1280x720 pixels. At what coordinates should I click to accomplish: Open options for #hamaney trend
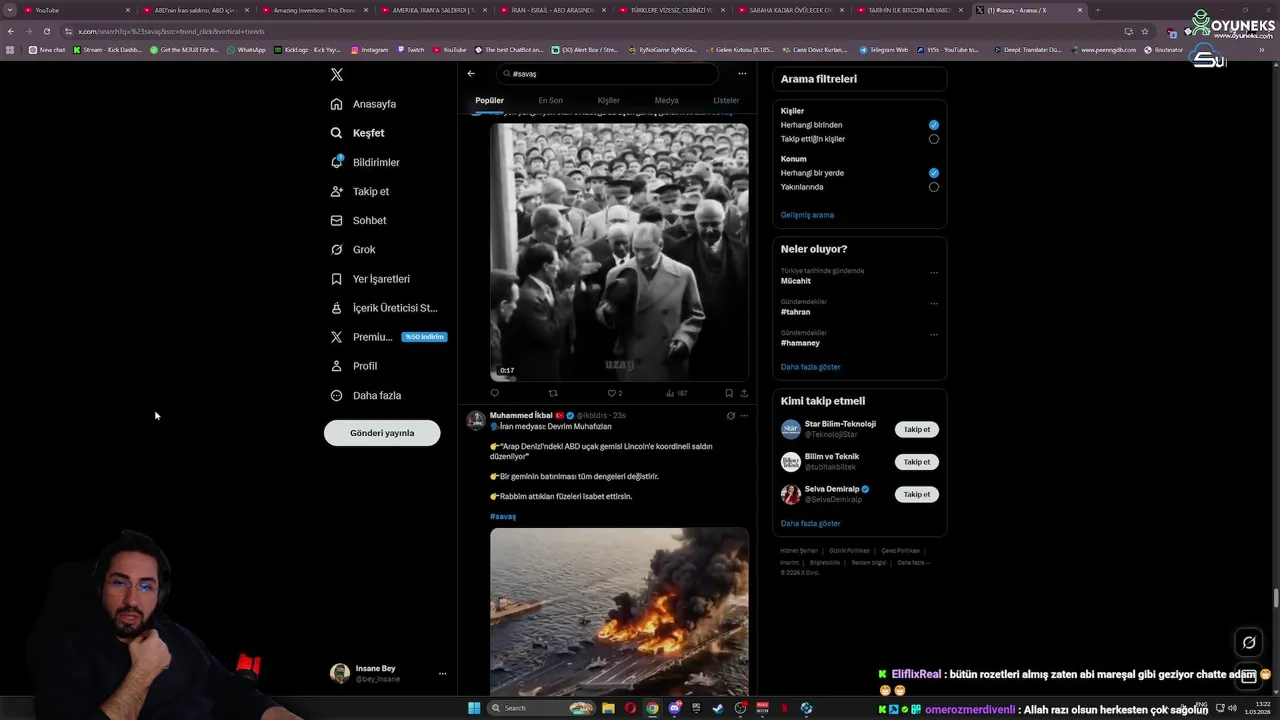pos(934,334)
